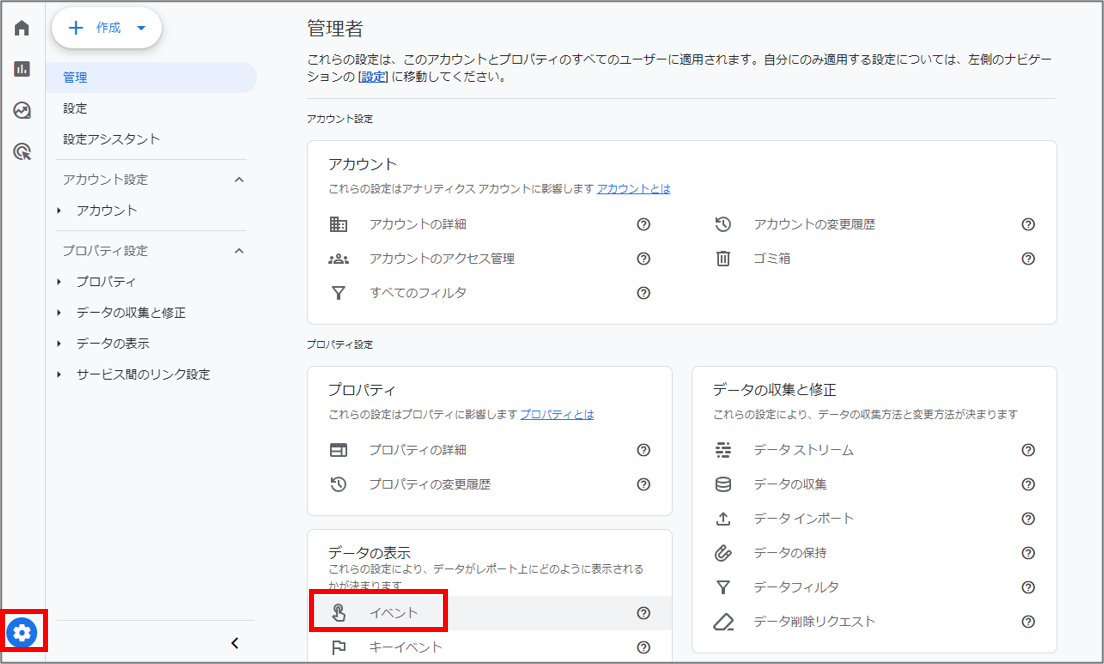The height and width of the screenshot is (664, 1104).
Task: Open イベント under データの表示
Action: 394,613
